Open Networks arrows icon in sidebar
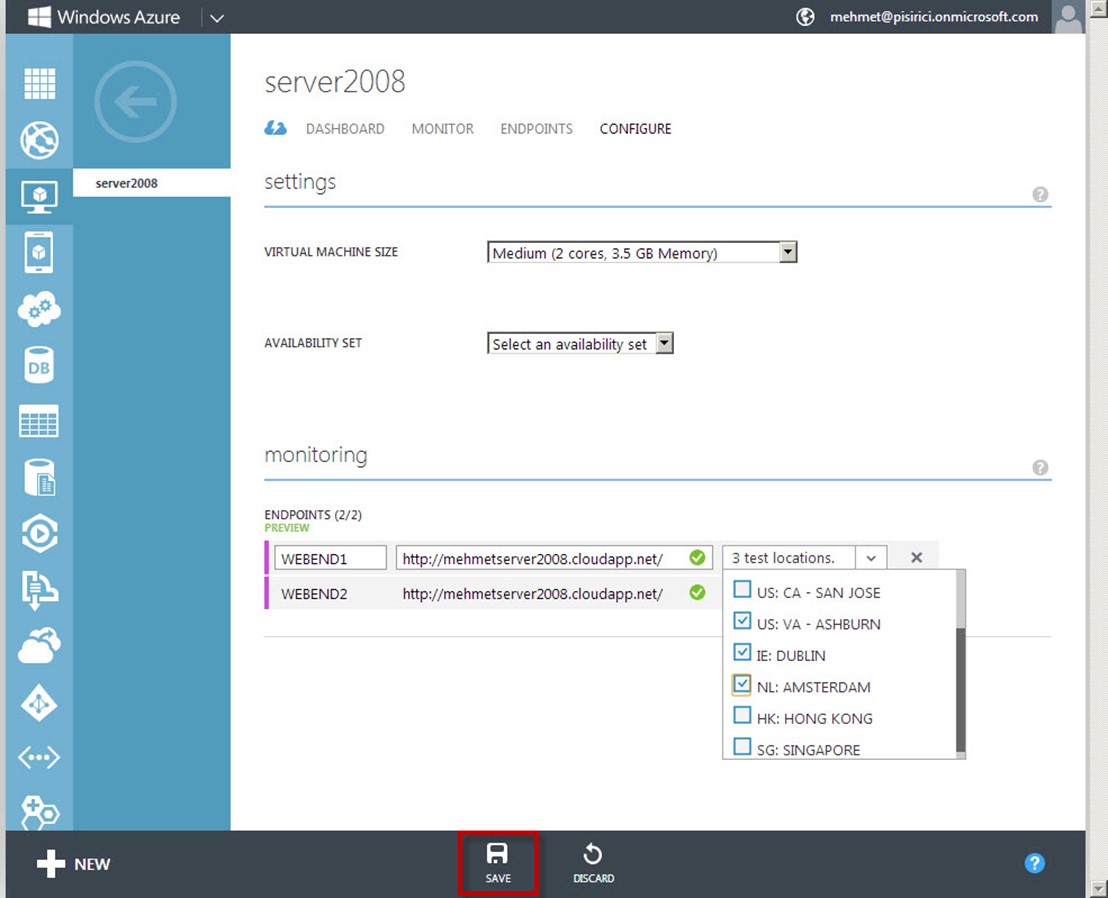 tap(39, 757)
